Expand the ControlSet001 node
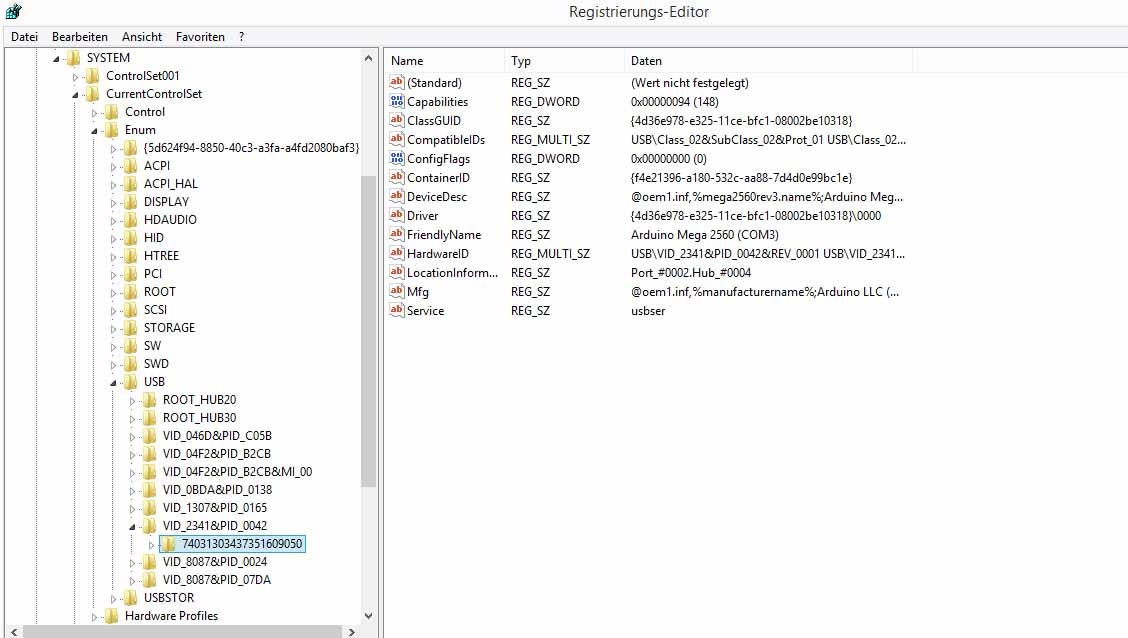1128x638 pixels. point(76,76)
